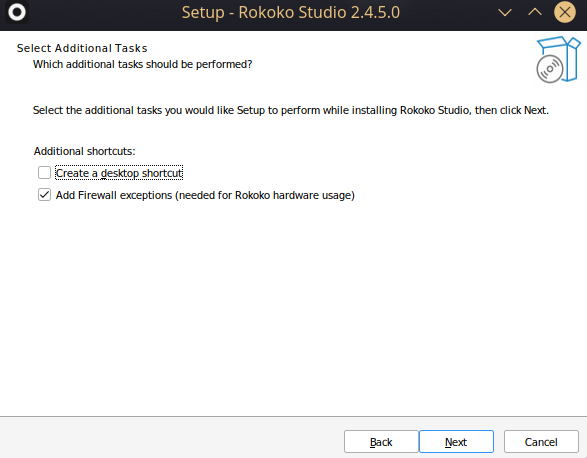Click the Create a desktop shortcut label

click(x=119, y=173)
